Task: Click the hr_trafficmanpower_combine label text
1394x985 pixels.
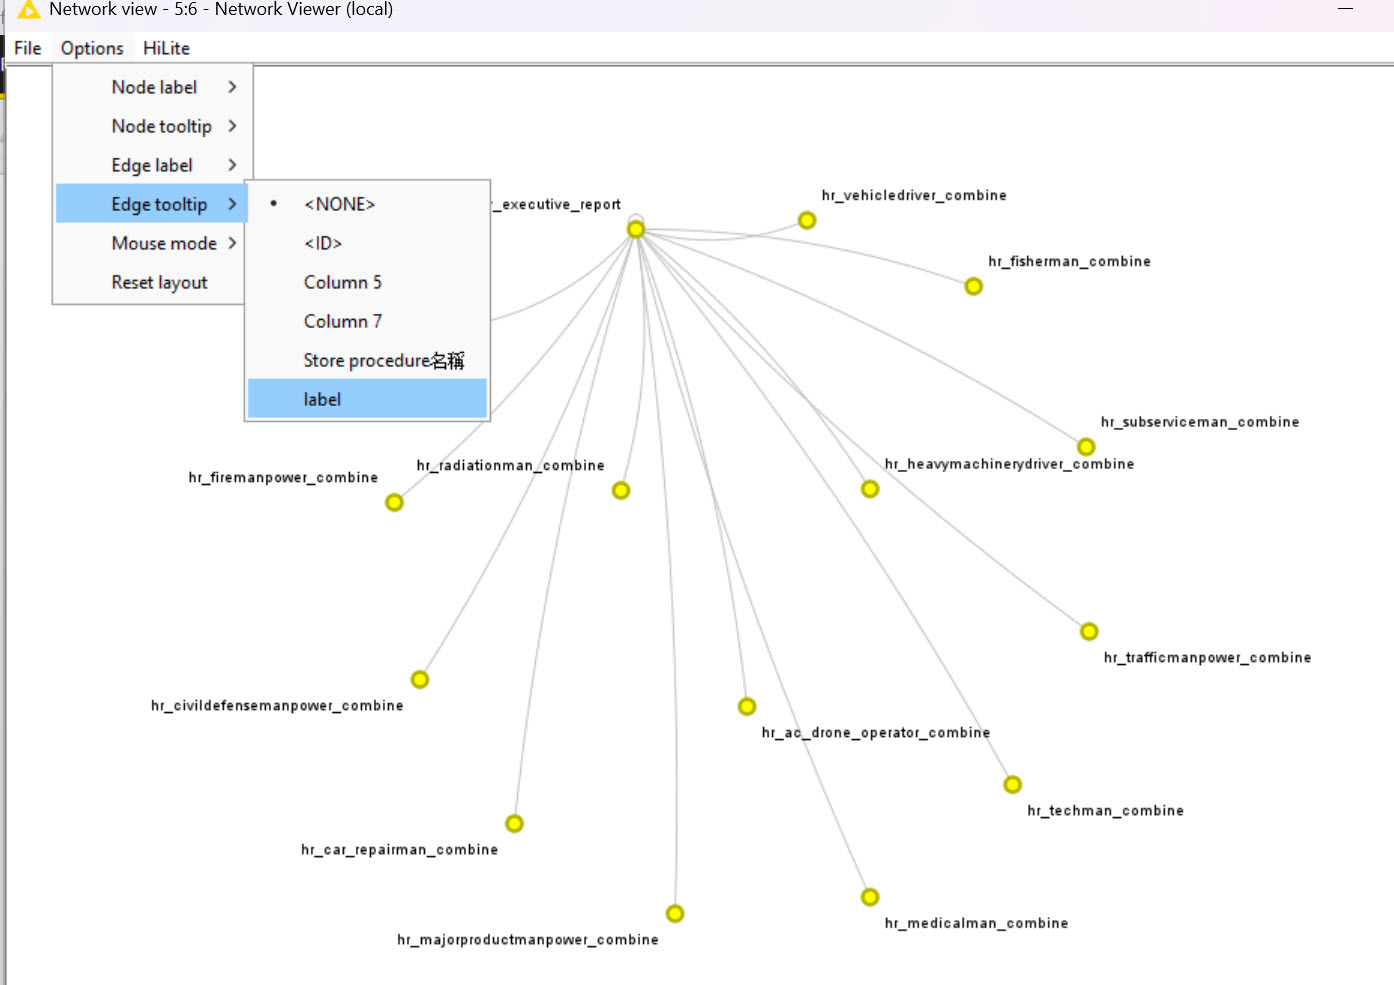Action: pos(1207,657)
